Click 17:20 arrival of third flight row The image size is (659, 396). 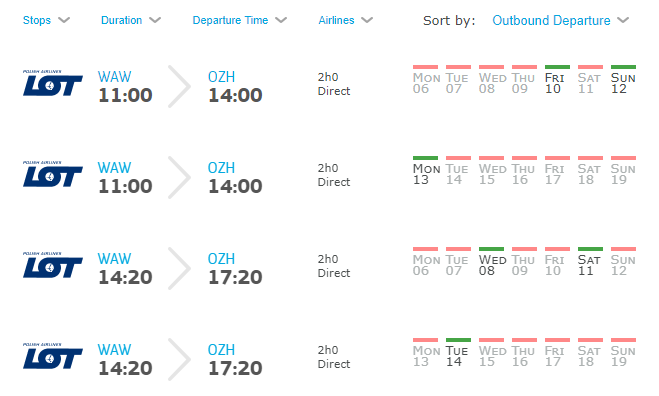[235, 277]
